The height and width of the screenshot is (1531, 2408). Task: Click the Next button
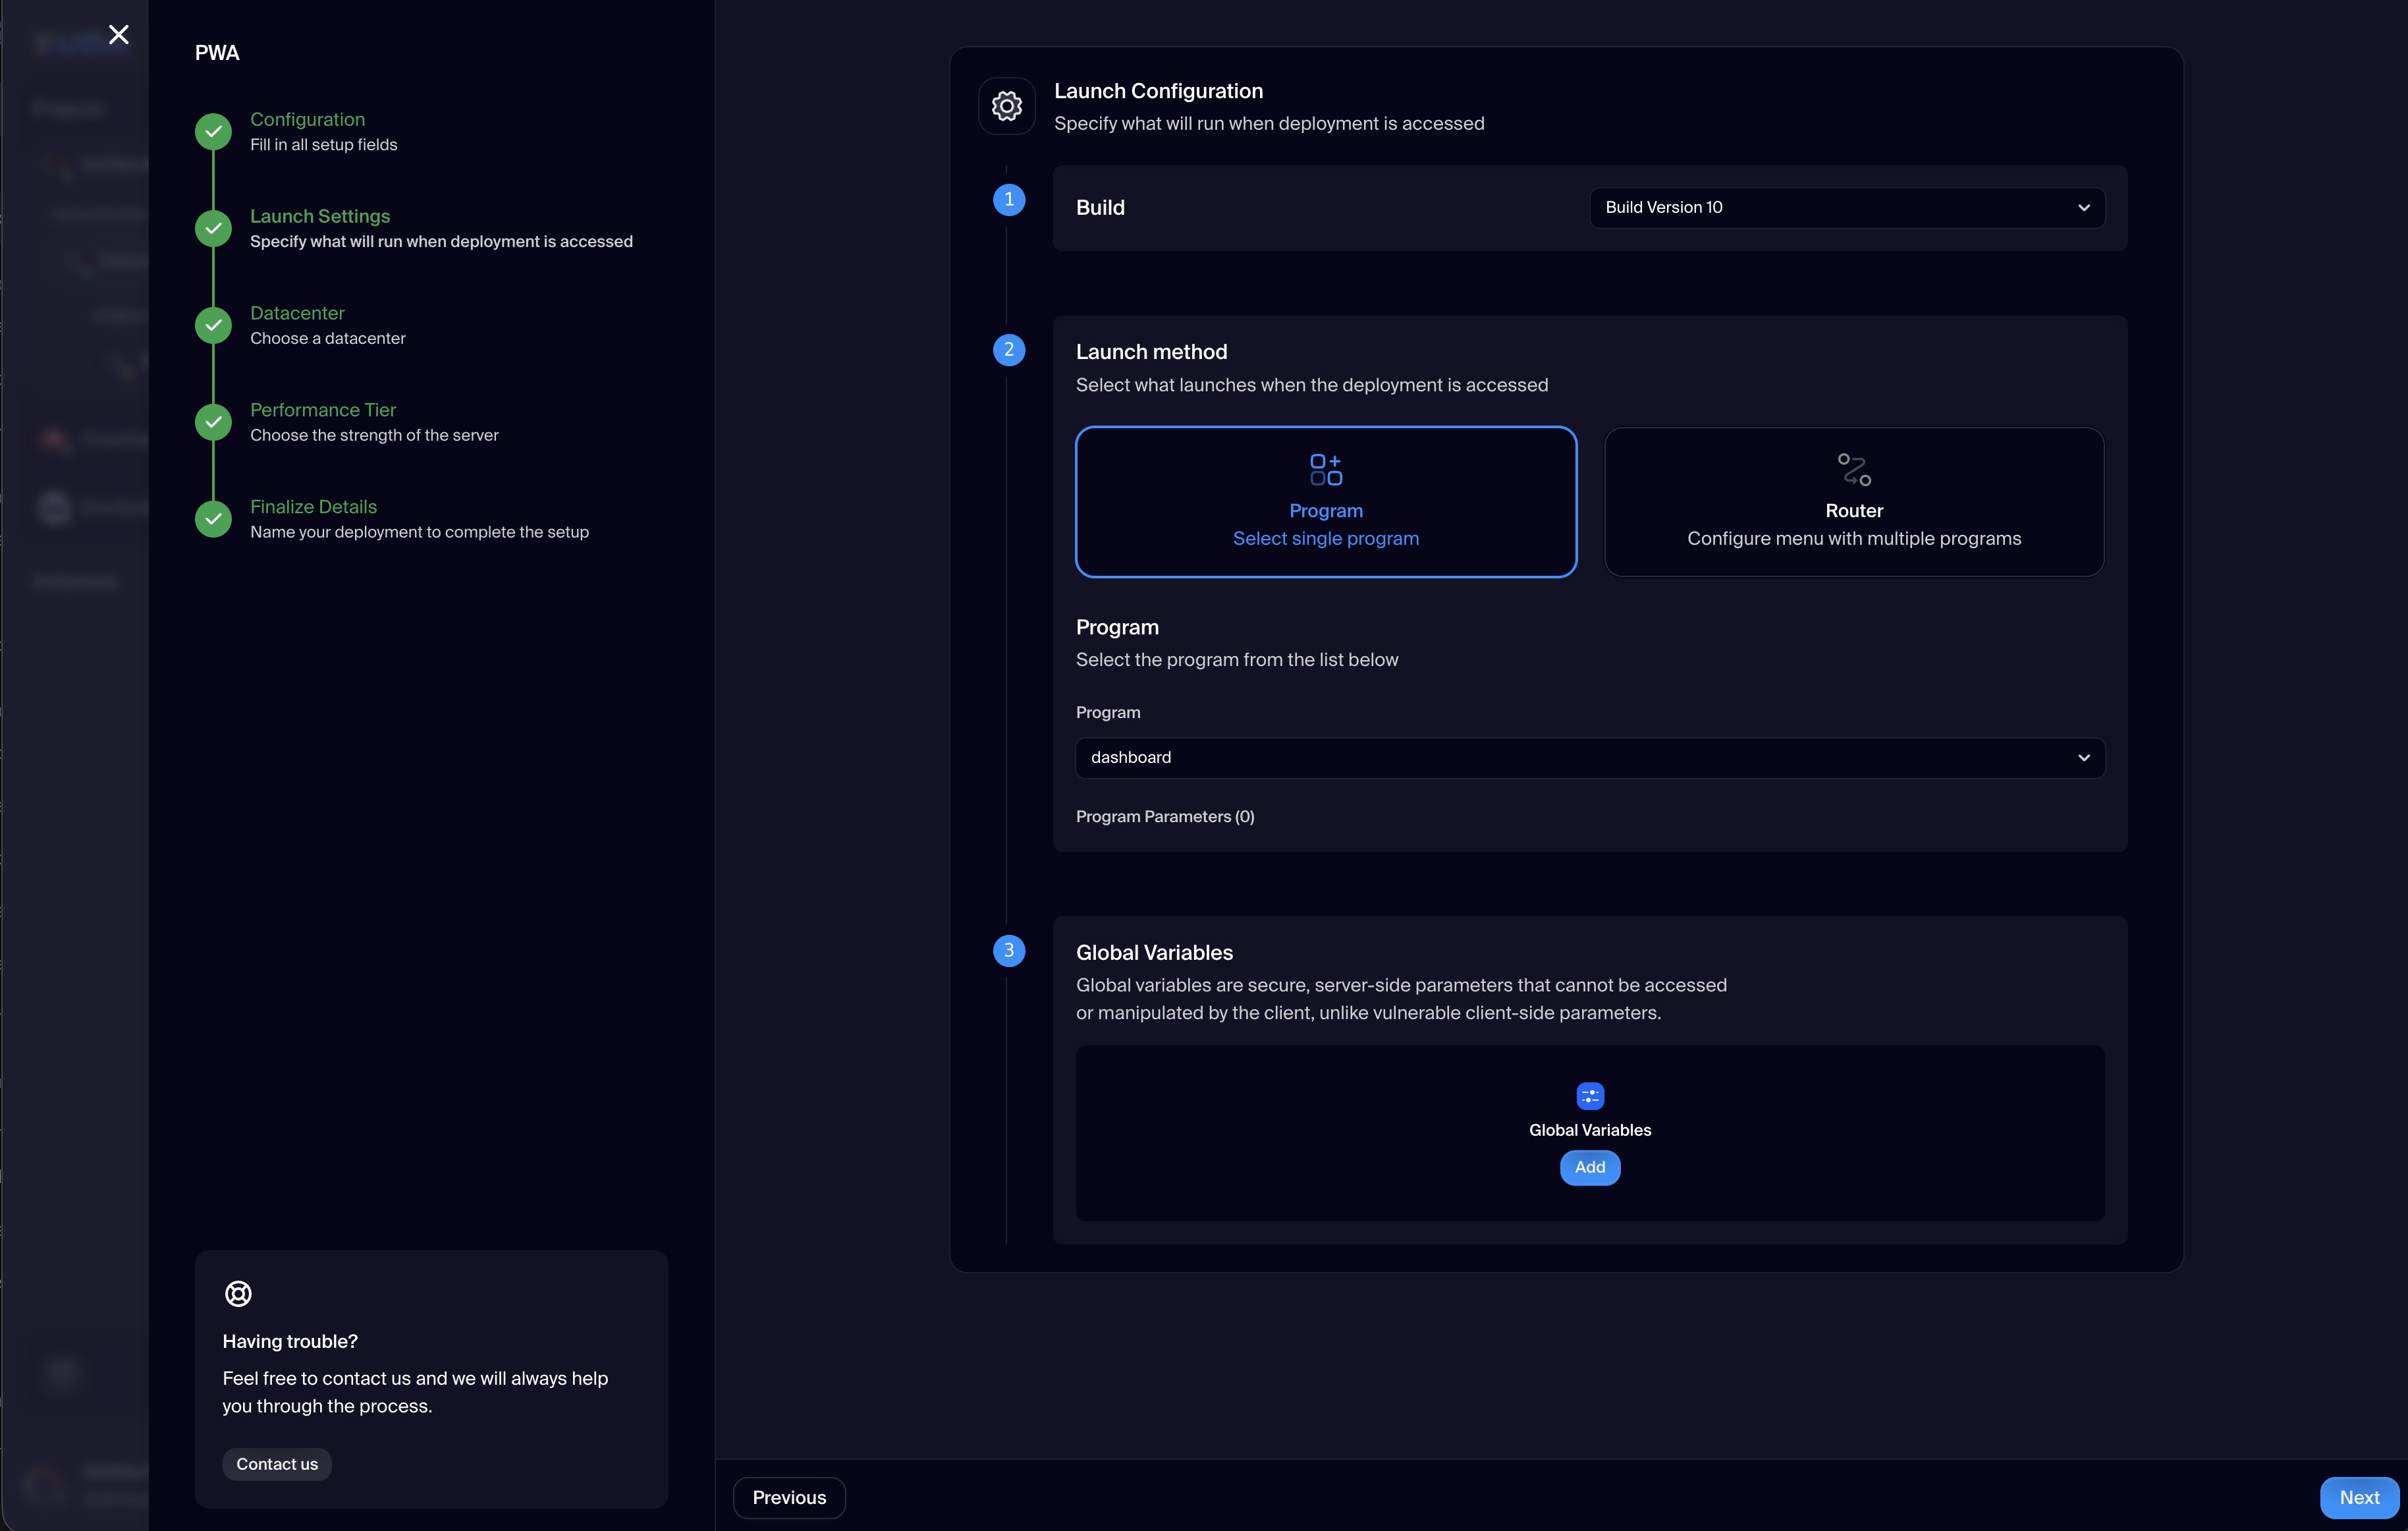click(x=2358, y=1497)
